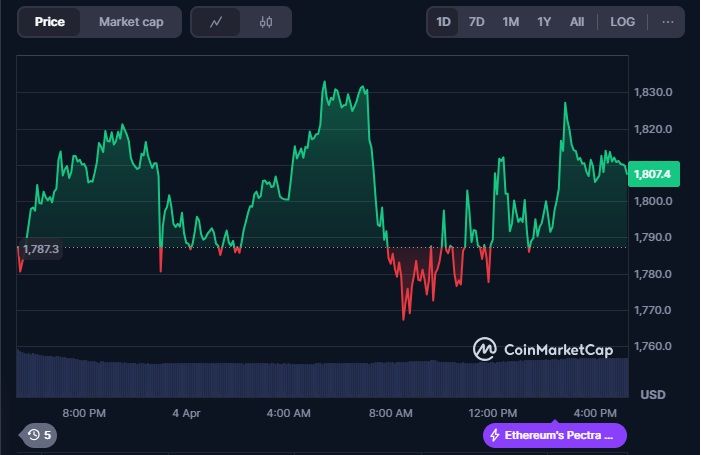
Task: Click the 4:00 AM time axis label
Action: tap(288, 413)
